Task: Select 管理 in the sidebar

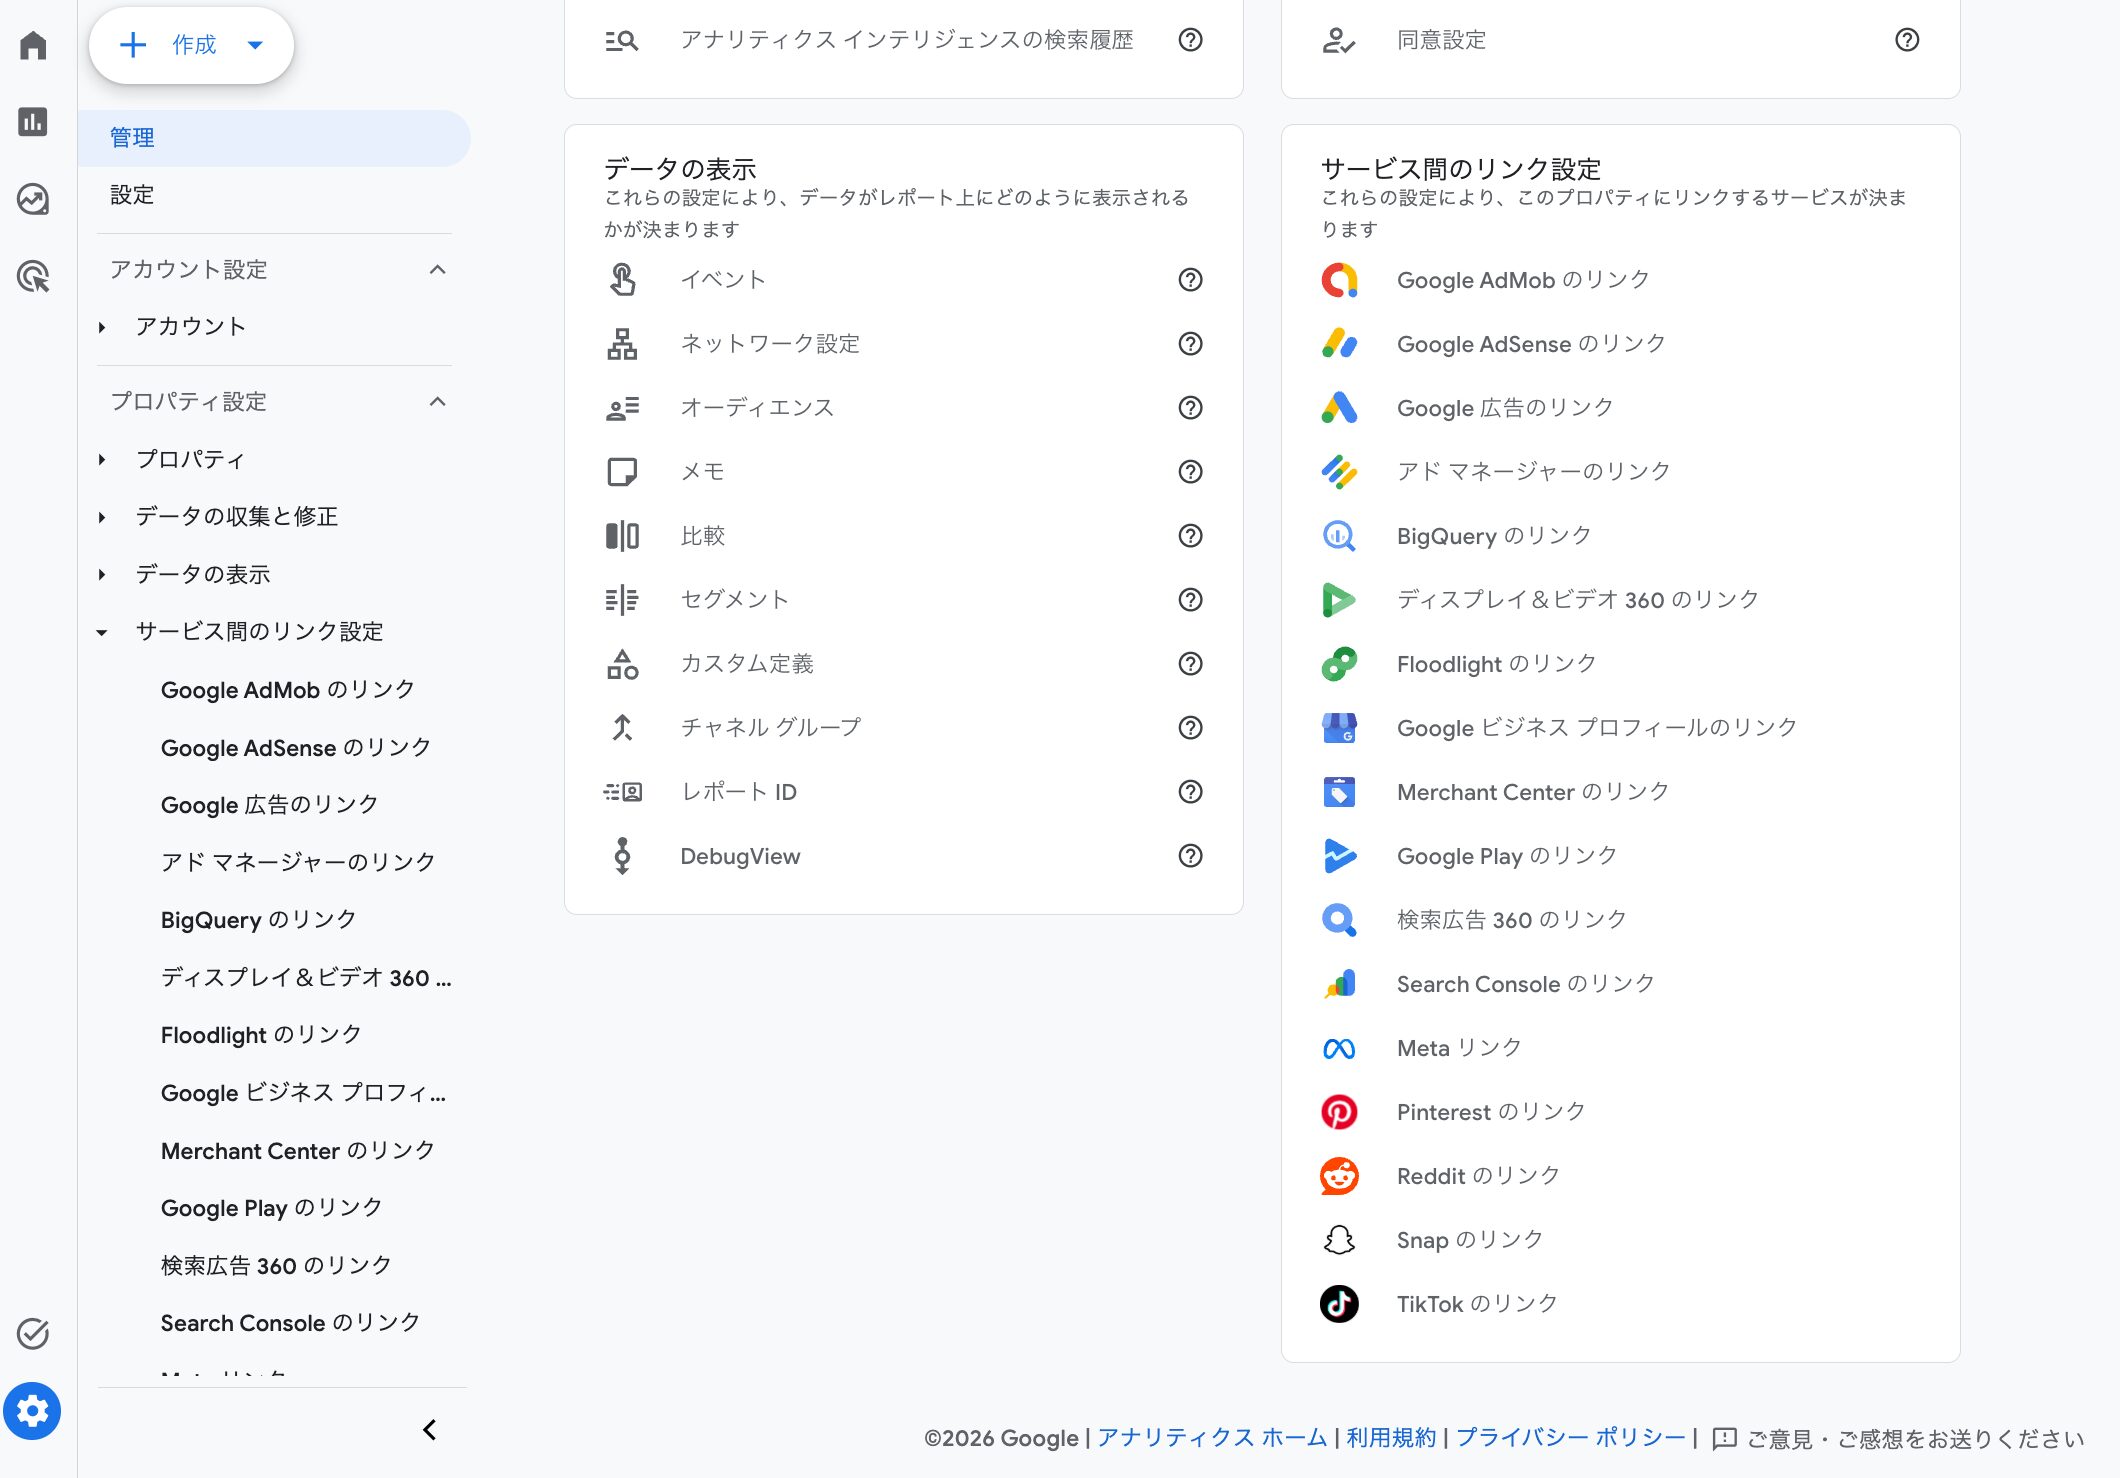Action: (274, 138)
